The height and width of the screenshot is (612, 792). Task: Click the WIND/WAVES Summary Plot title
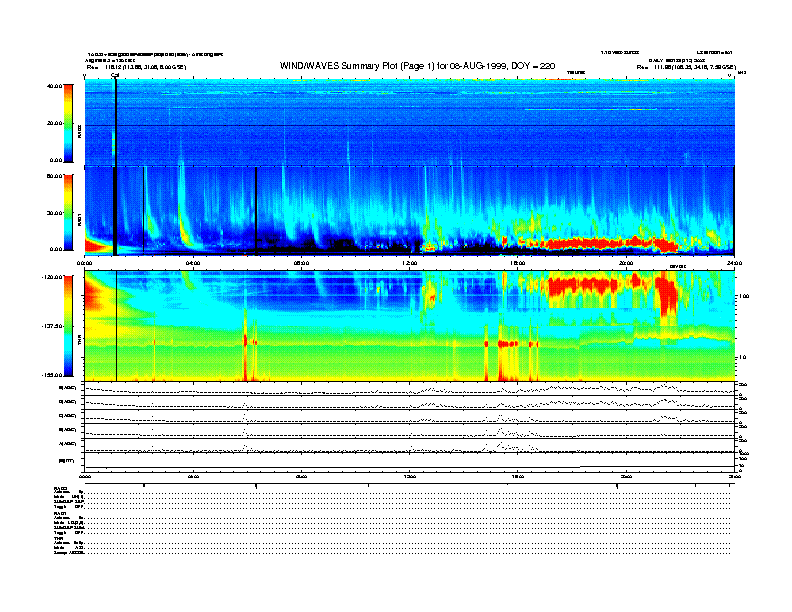tap(417, 66)
